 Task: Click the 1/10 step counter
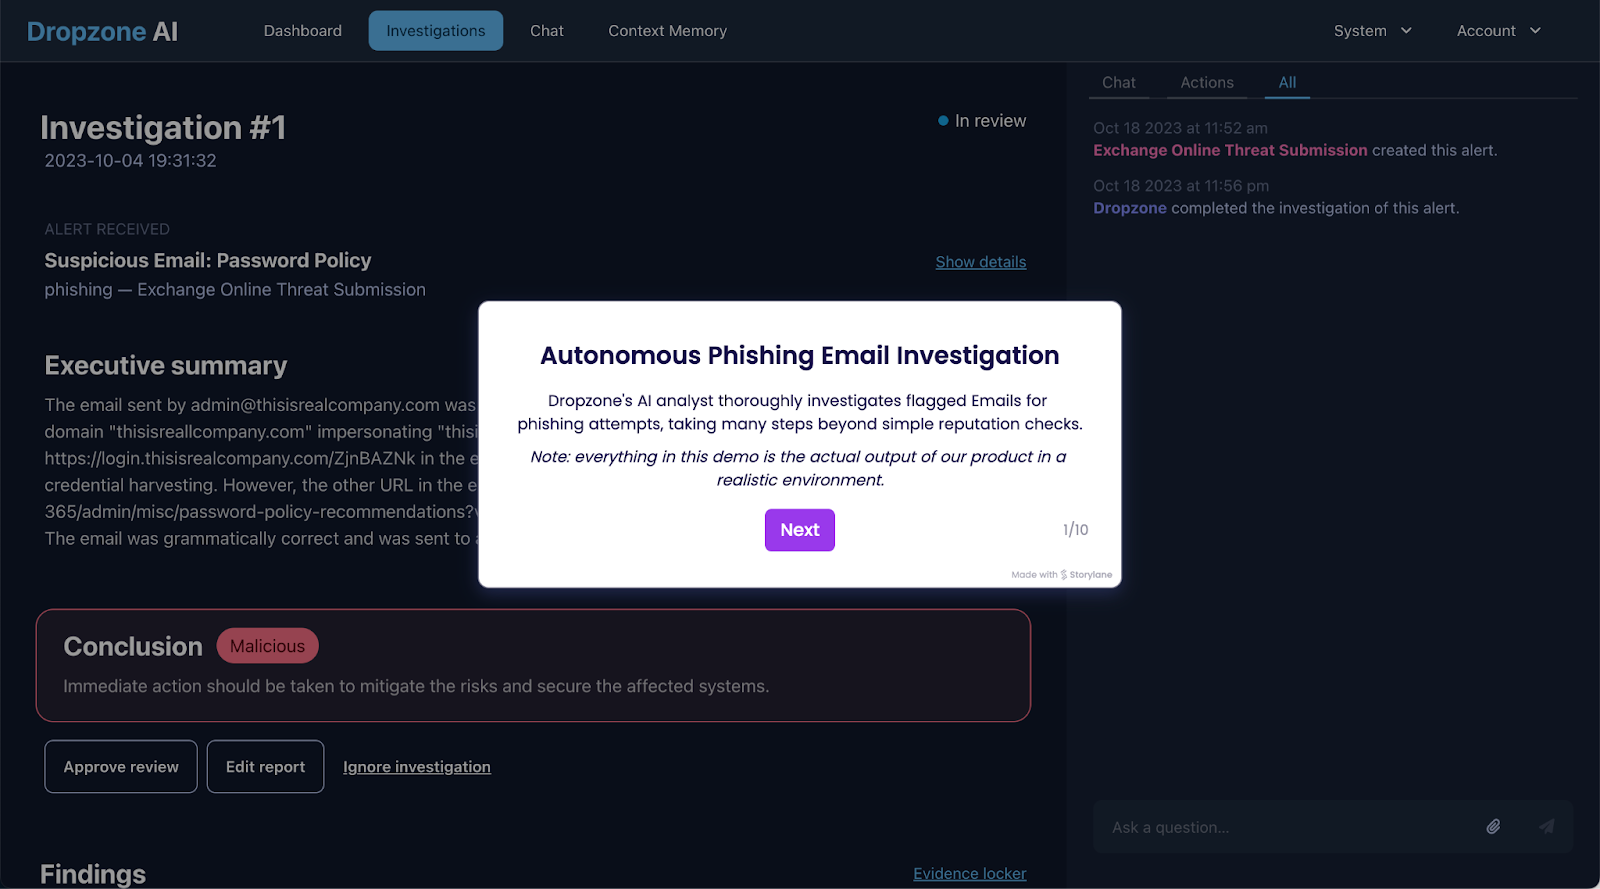click(1075, 530)
